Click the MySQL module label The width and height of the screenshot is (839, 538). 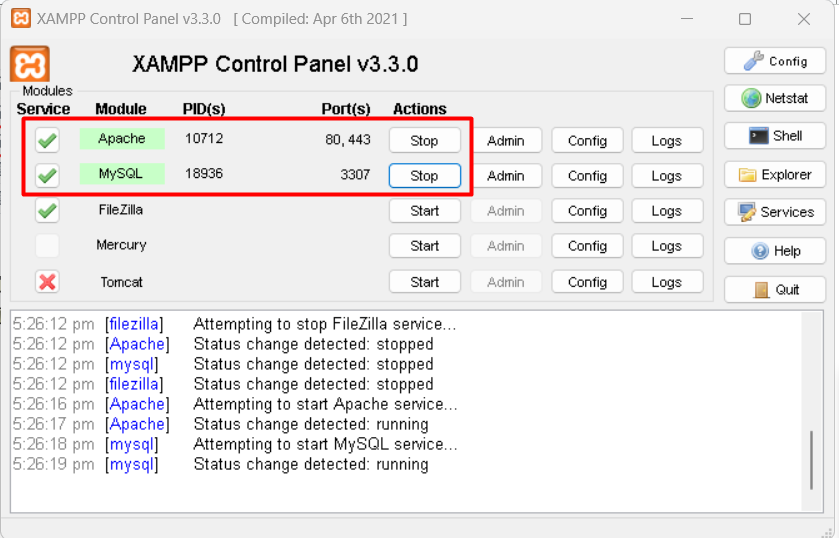coord(122,173)
